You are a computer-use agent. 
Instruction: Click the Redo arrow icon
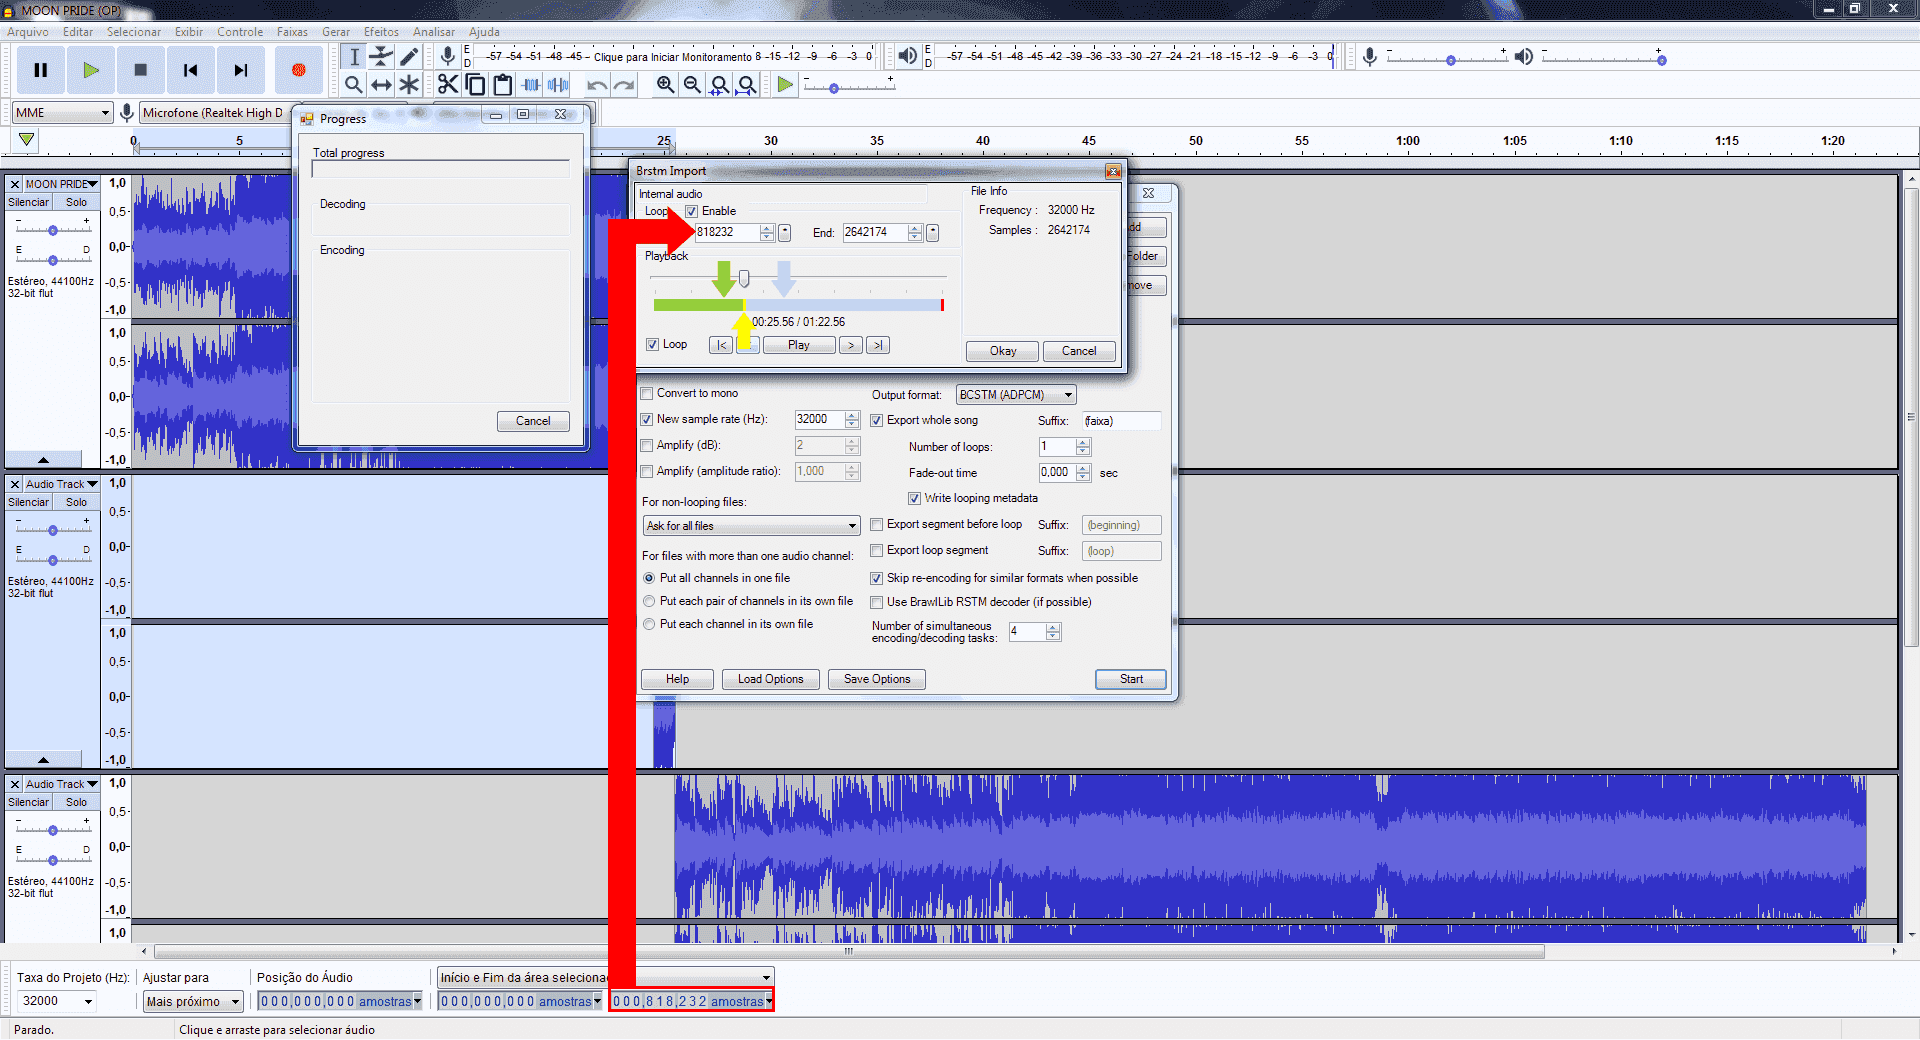pyautogui.click(x=624, y=85)
